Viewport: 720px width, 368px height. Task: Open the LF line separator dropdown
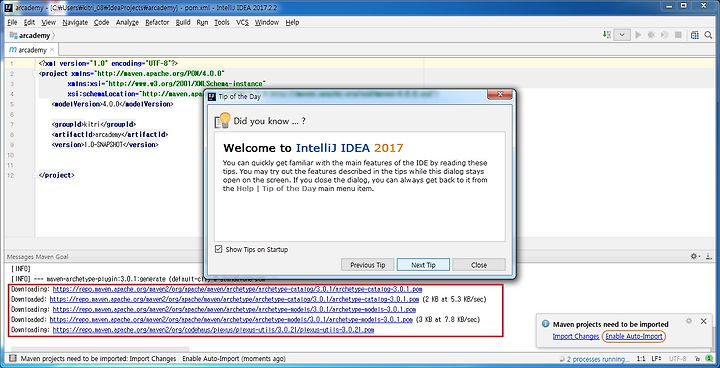pos(657,359)
